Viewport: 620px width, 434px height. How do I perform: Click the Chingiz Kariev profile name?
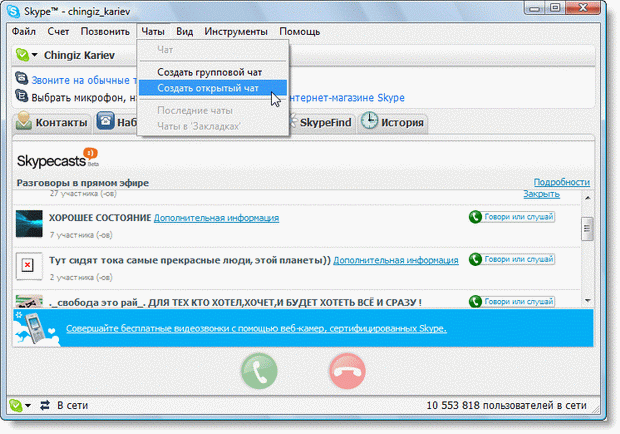[x=79, y=55]
